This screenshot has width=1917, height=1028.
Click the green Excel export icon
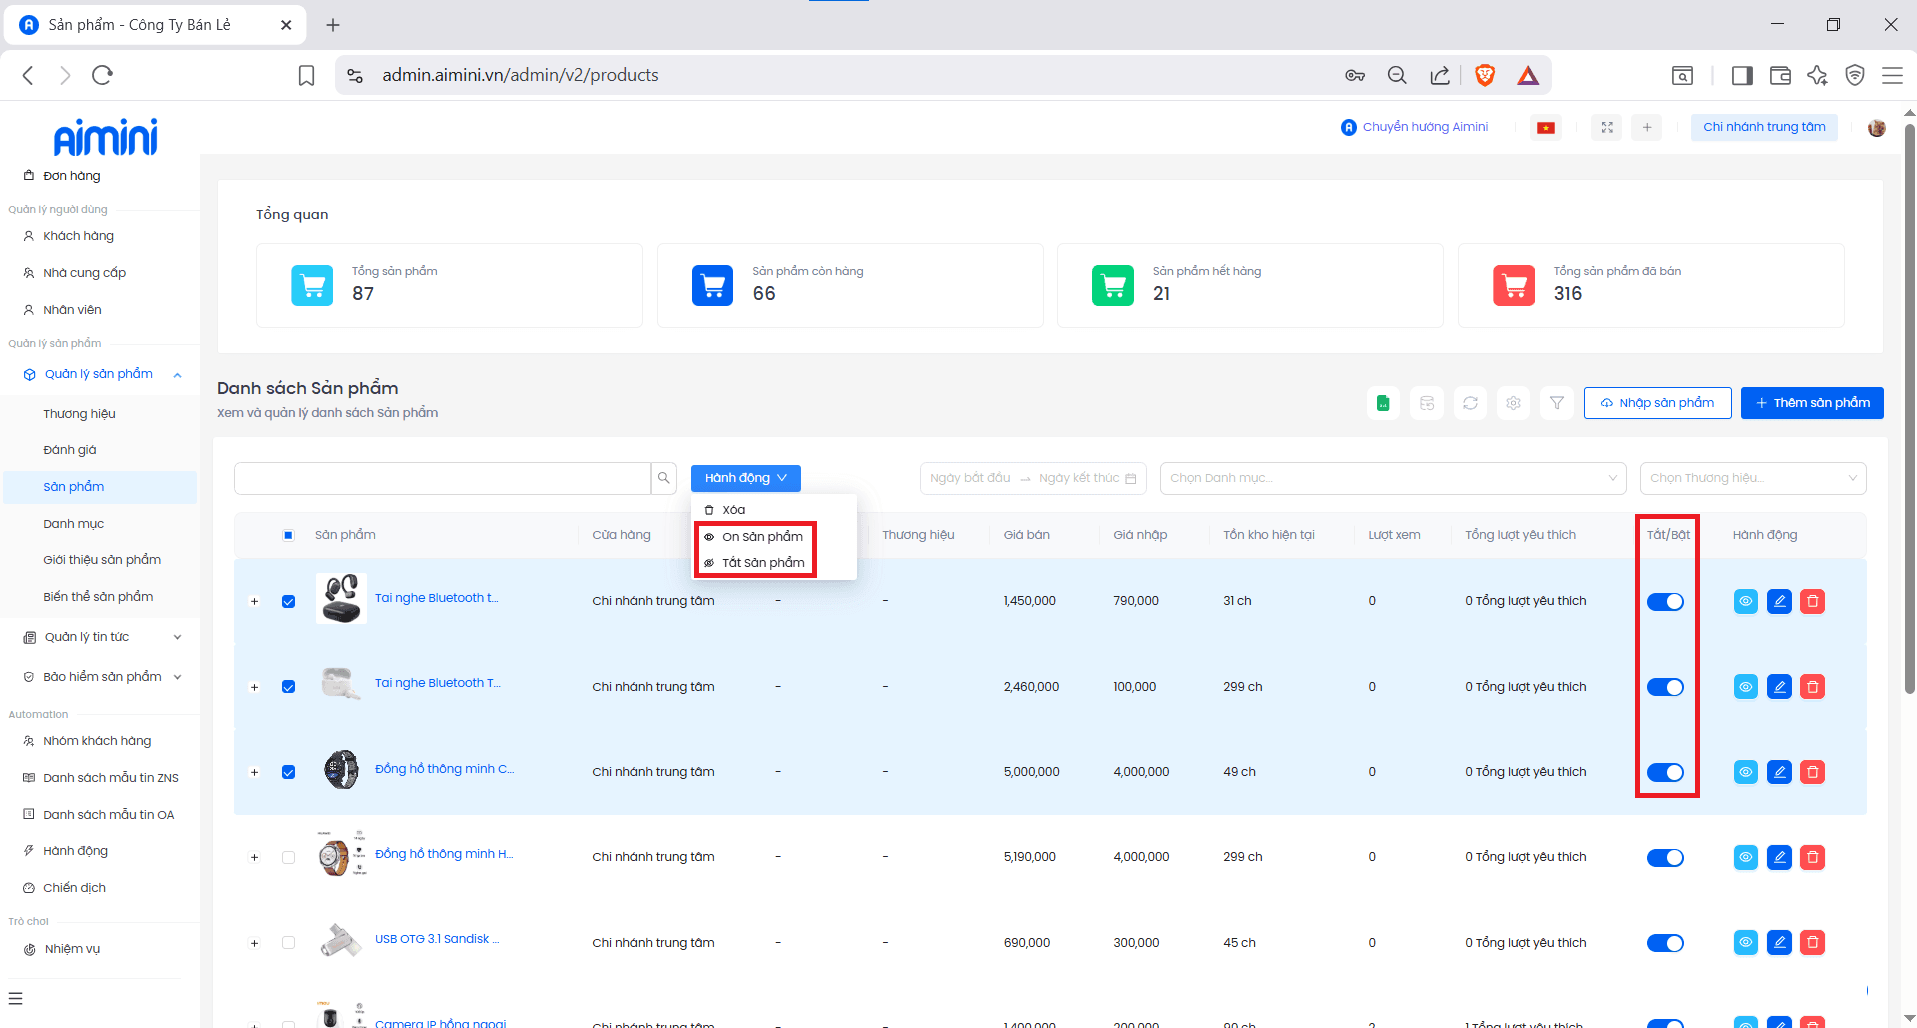[1383, 403]
